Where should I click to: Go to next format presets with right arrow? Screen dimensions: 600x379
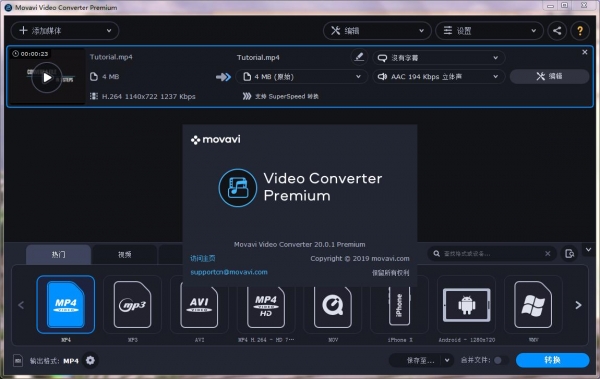click(x=578, y=305)
